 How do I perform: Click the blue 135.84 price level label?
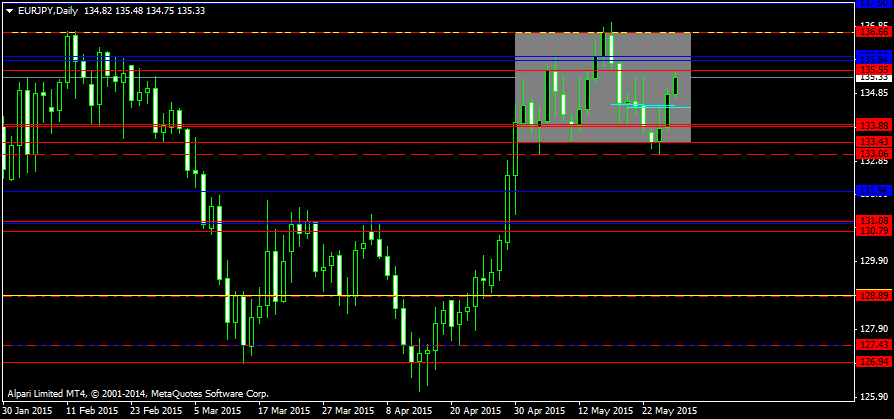873,59
